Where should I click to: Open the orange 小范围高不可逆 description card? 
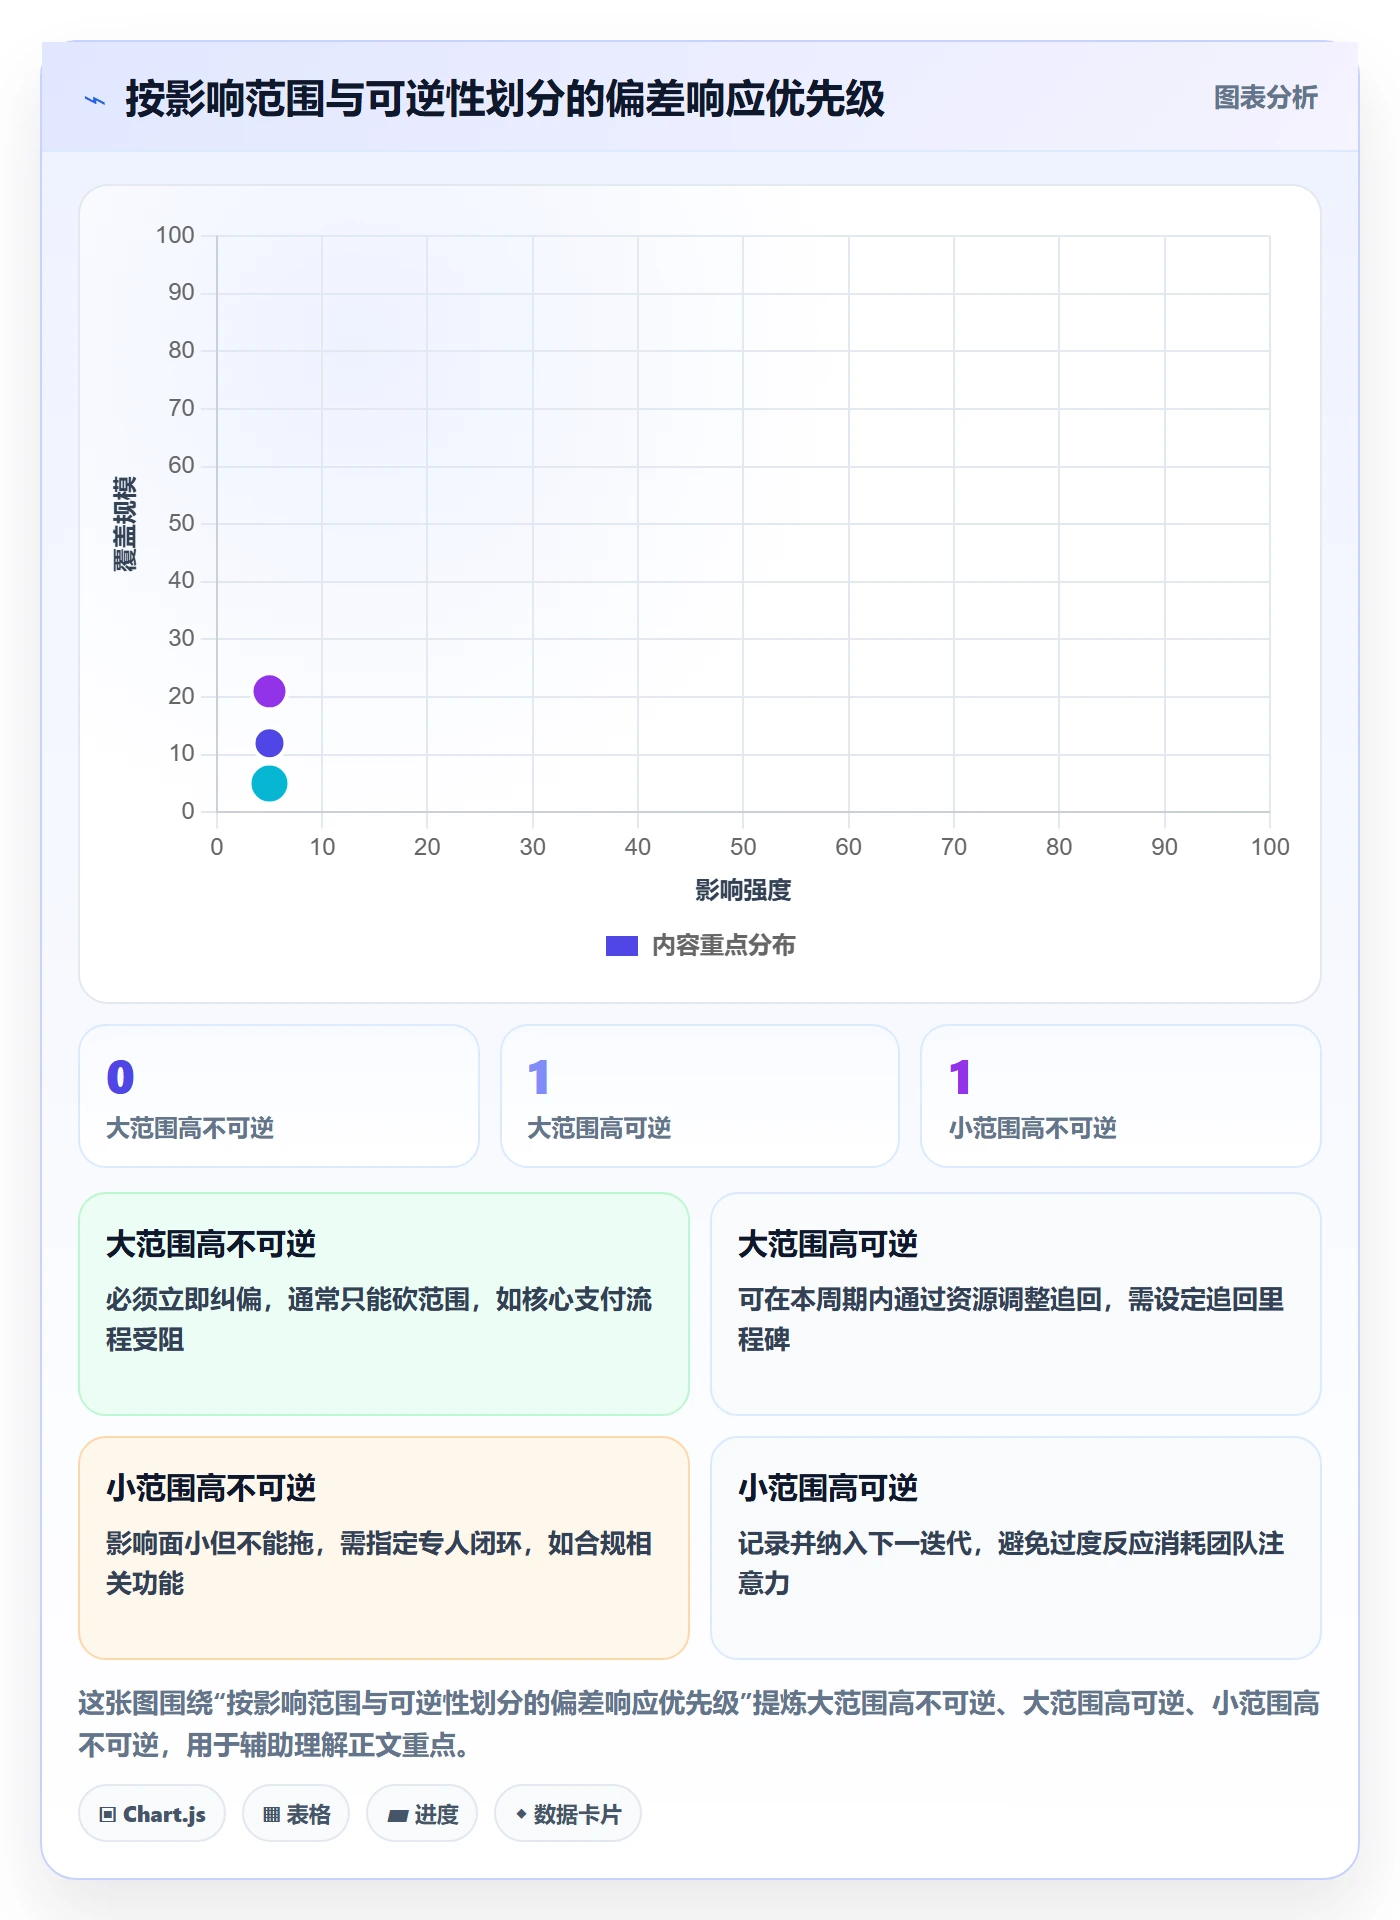tap(384, 1548)
